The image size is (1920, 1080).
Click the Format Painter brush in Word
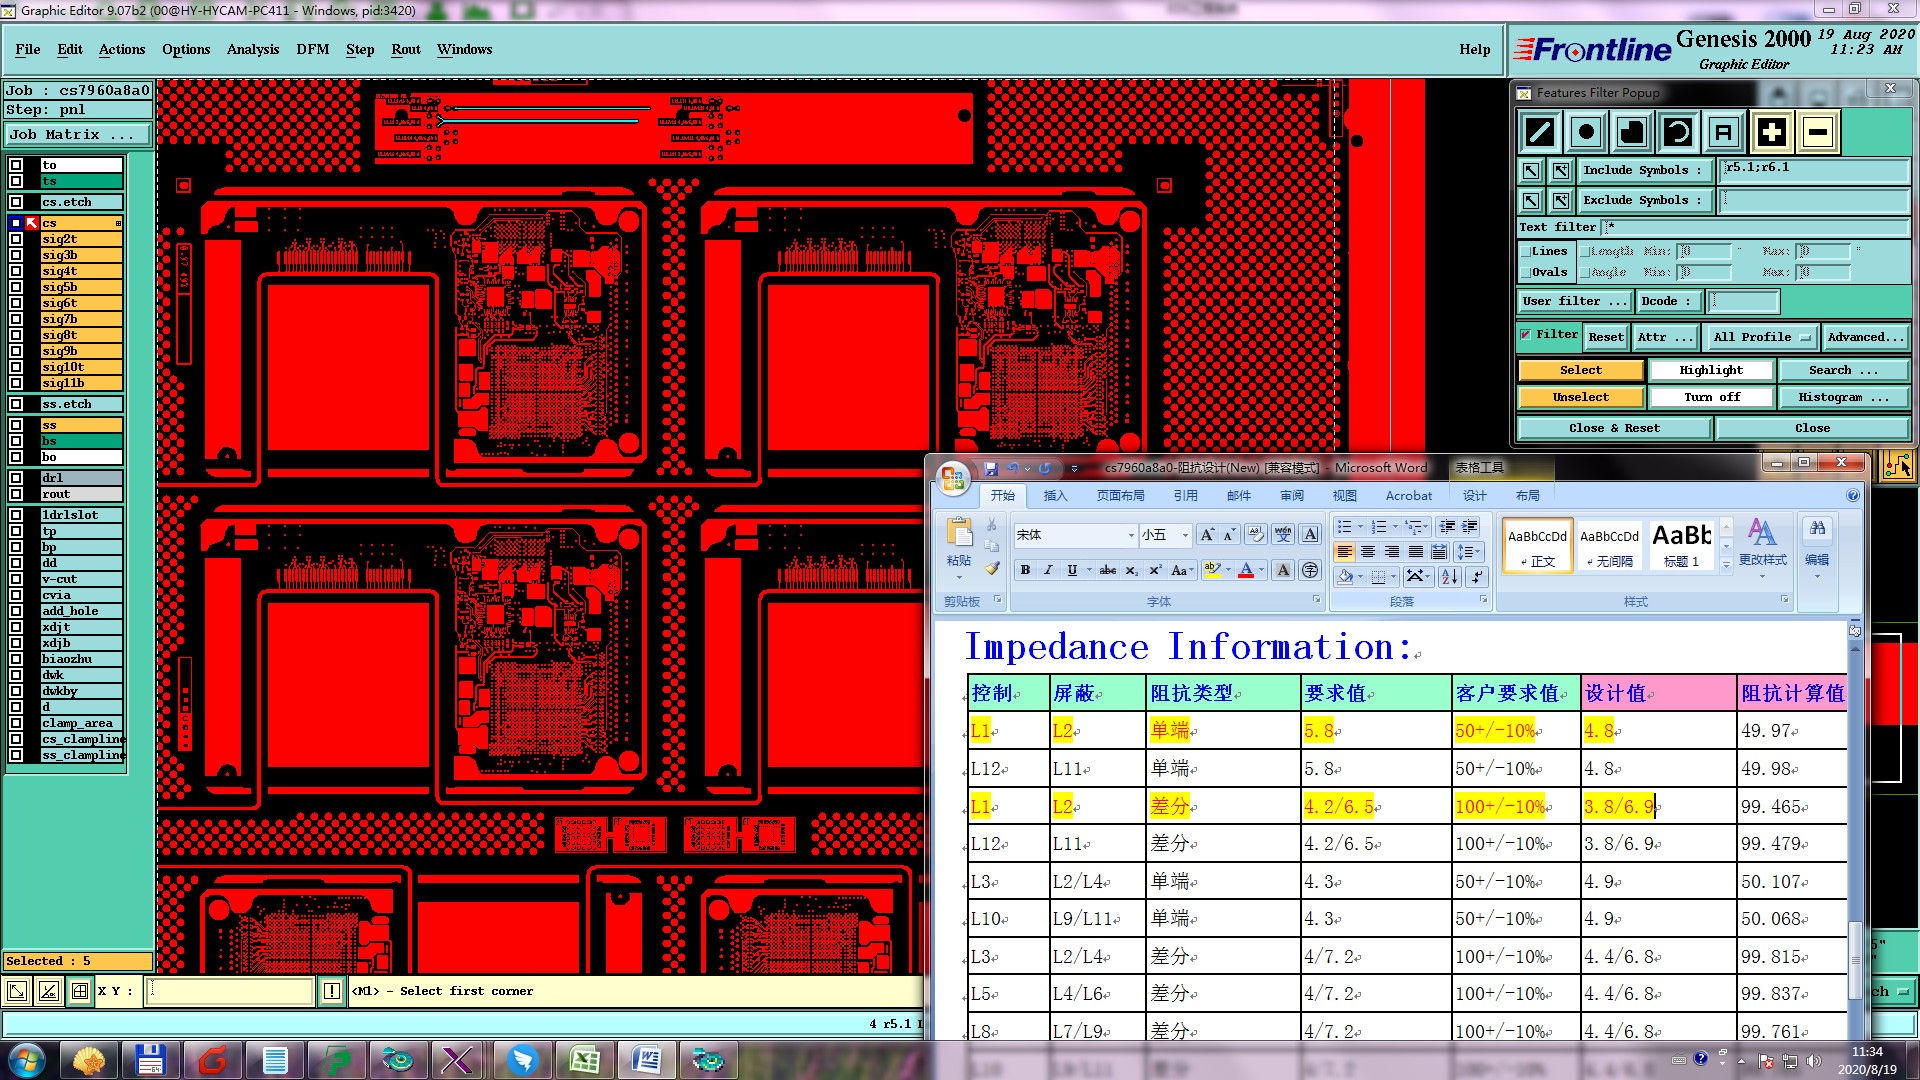click(x=992, y=569)
